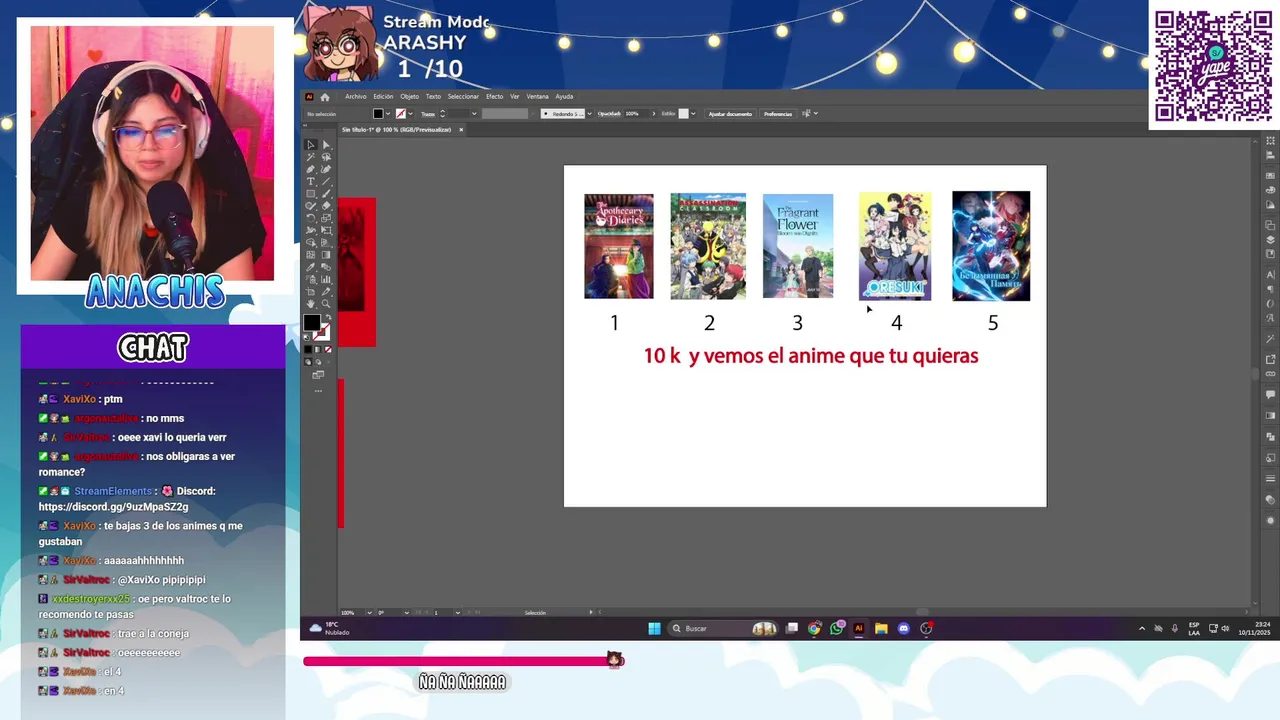Open Seleccionar menu
Image resolution: width=1280 pixels, height=720 pixels.
click(463, 96)
